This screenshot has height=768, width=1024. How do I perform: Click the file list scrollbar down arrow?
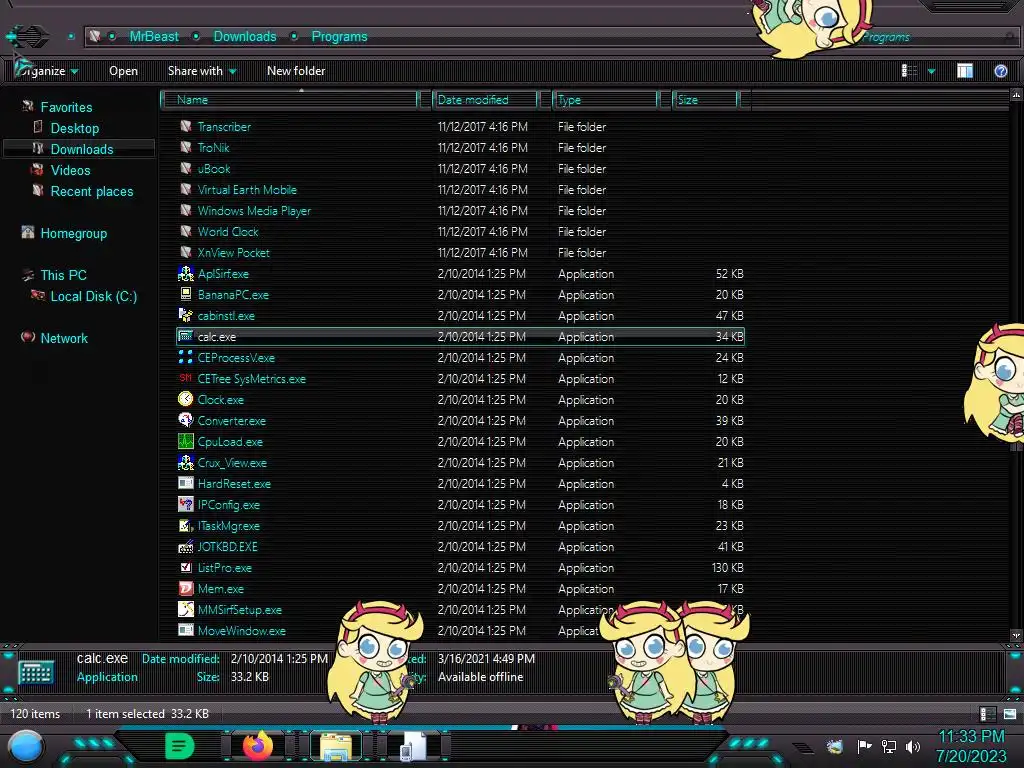pyautogui.click(x=1016, y=635)
